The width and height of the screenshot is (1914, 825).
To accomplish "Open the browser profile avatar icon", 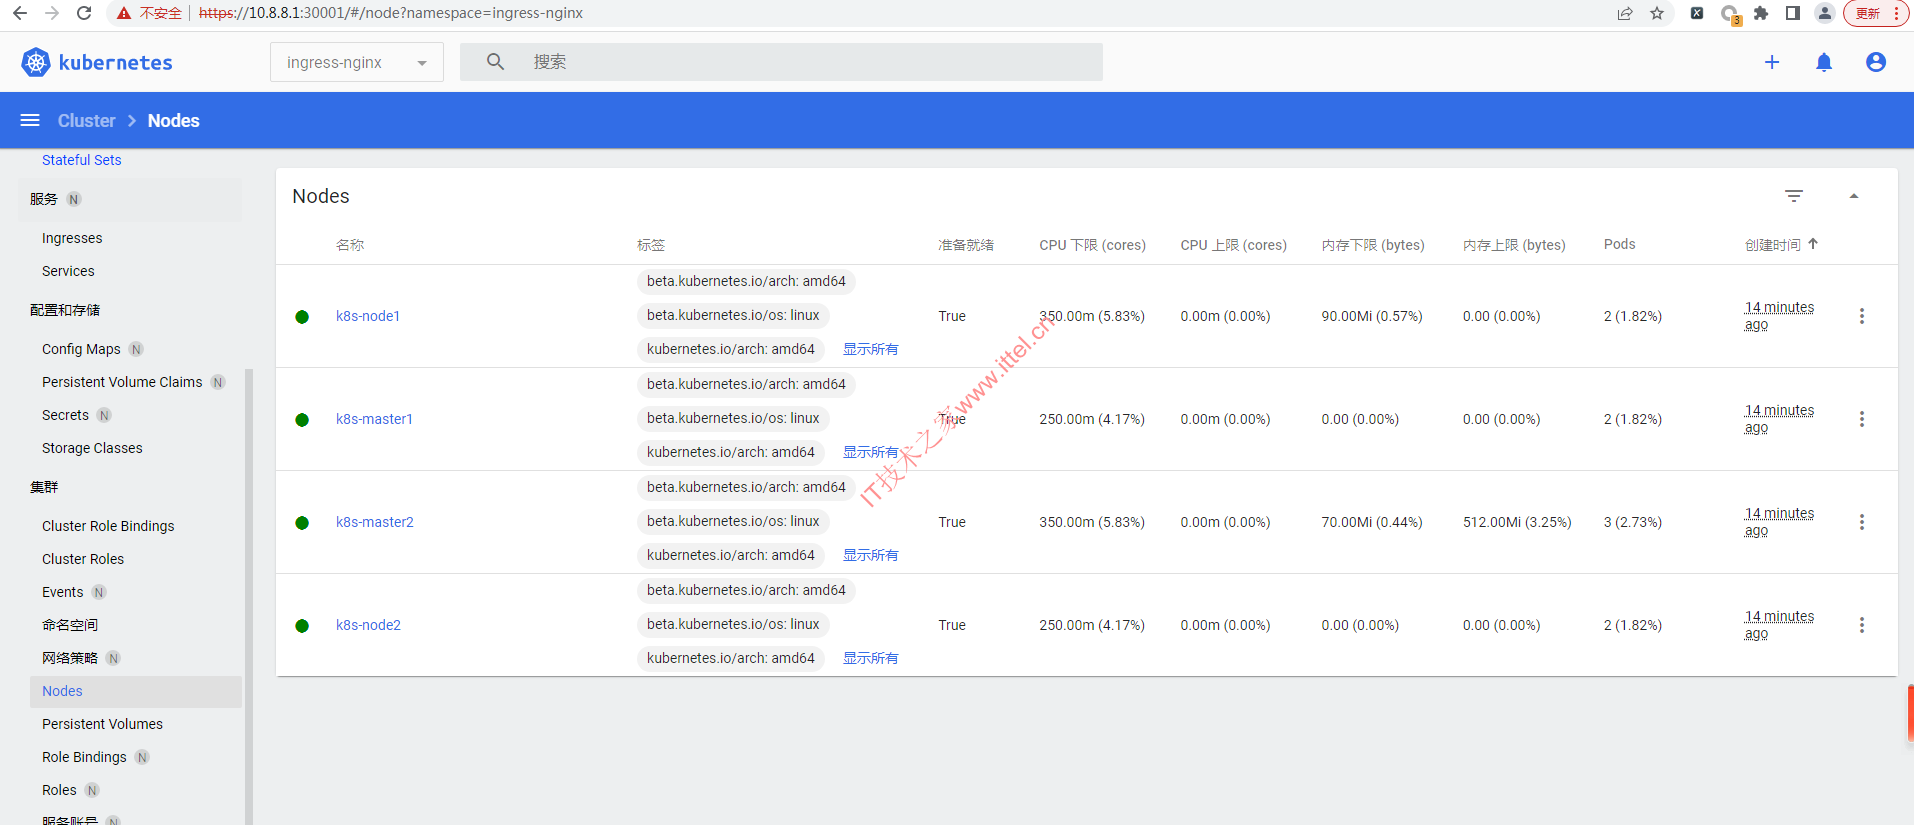I will coord(1825,13).
